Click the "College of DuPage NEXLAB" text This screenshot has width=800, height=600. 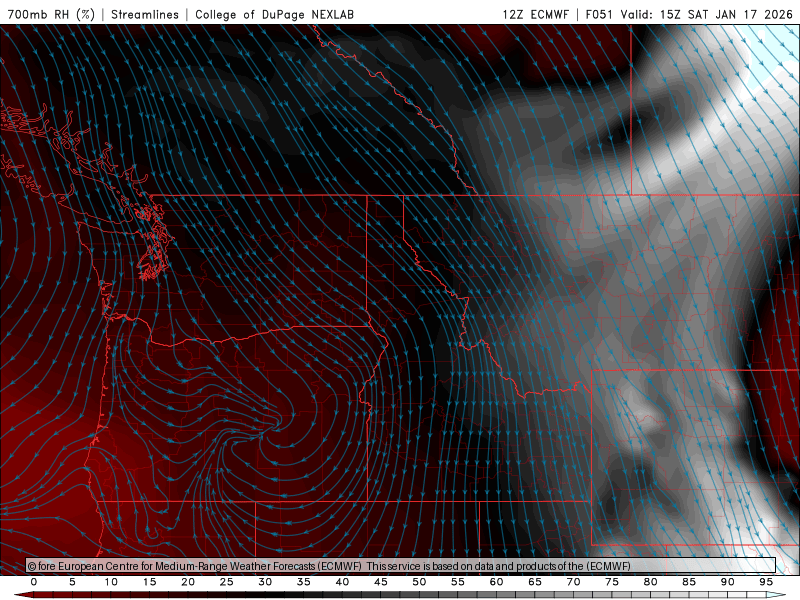tap(274, 14)
